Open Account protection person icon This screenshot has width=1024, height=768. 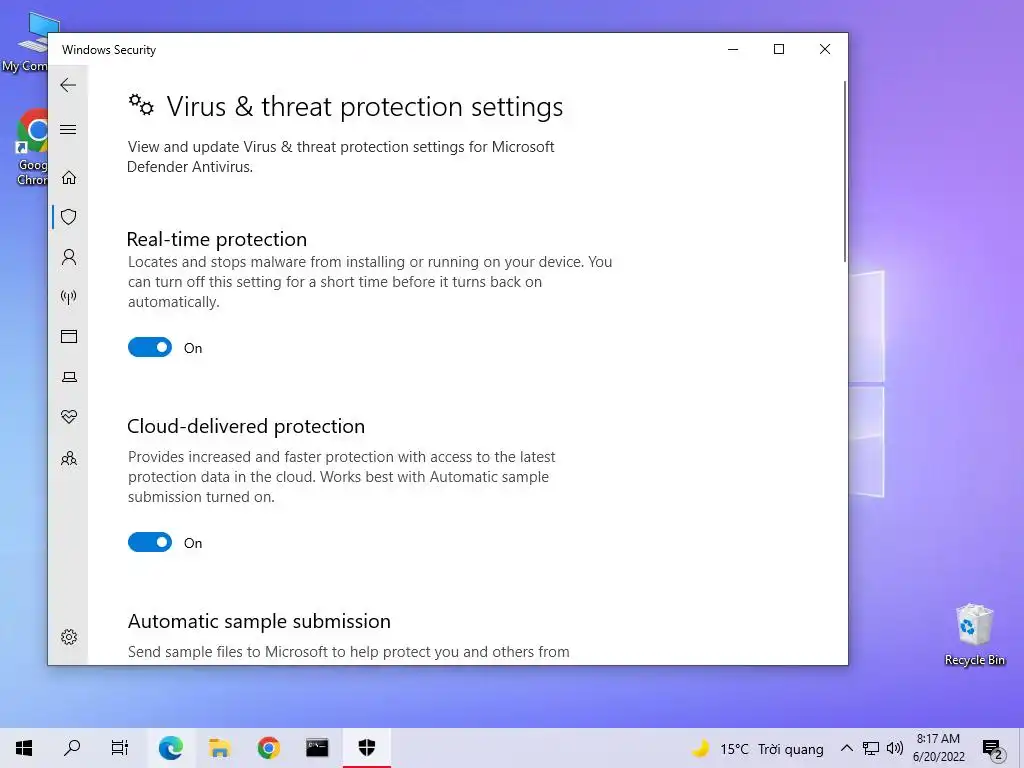(x=69, y=257)
